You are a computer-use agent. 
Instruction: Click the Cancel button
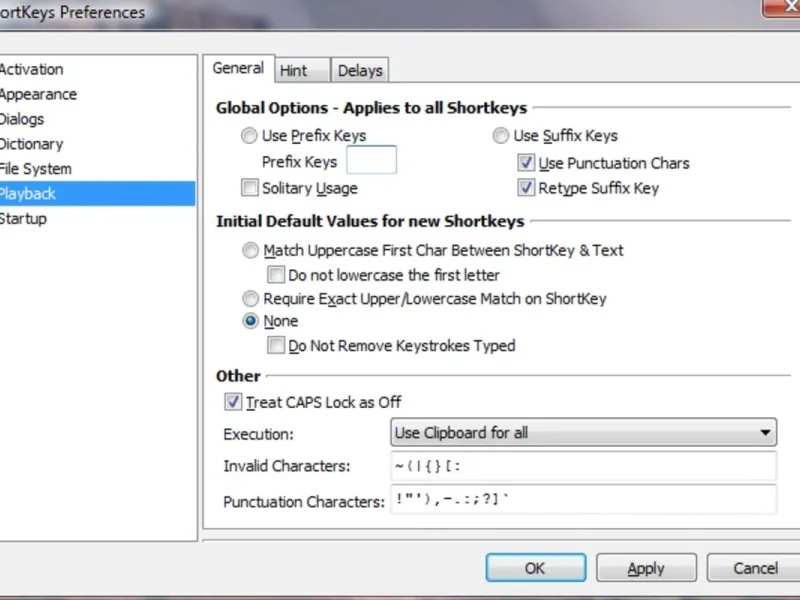754,568
